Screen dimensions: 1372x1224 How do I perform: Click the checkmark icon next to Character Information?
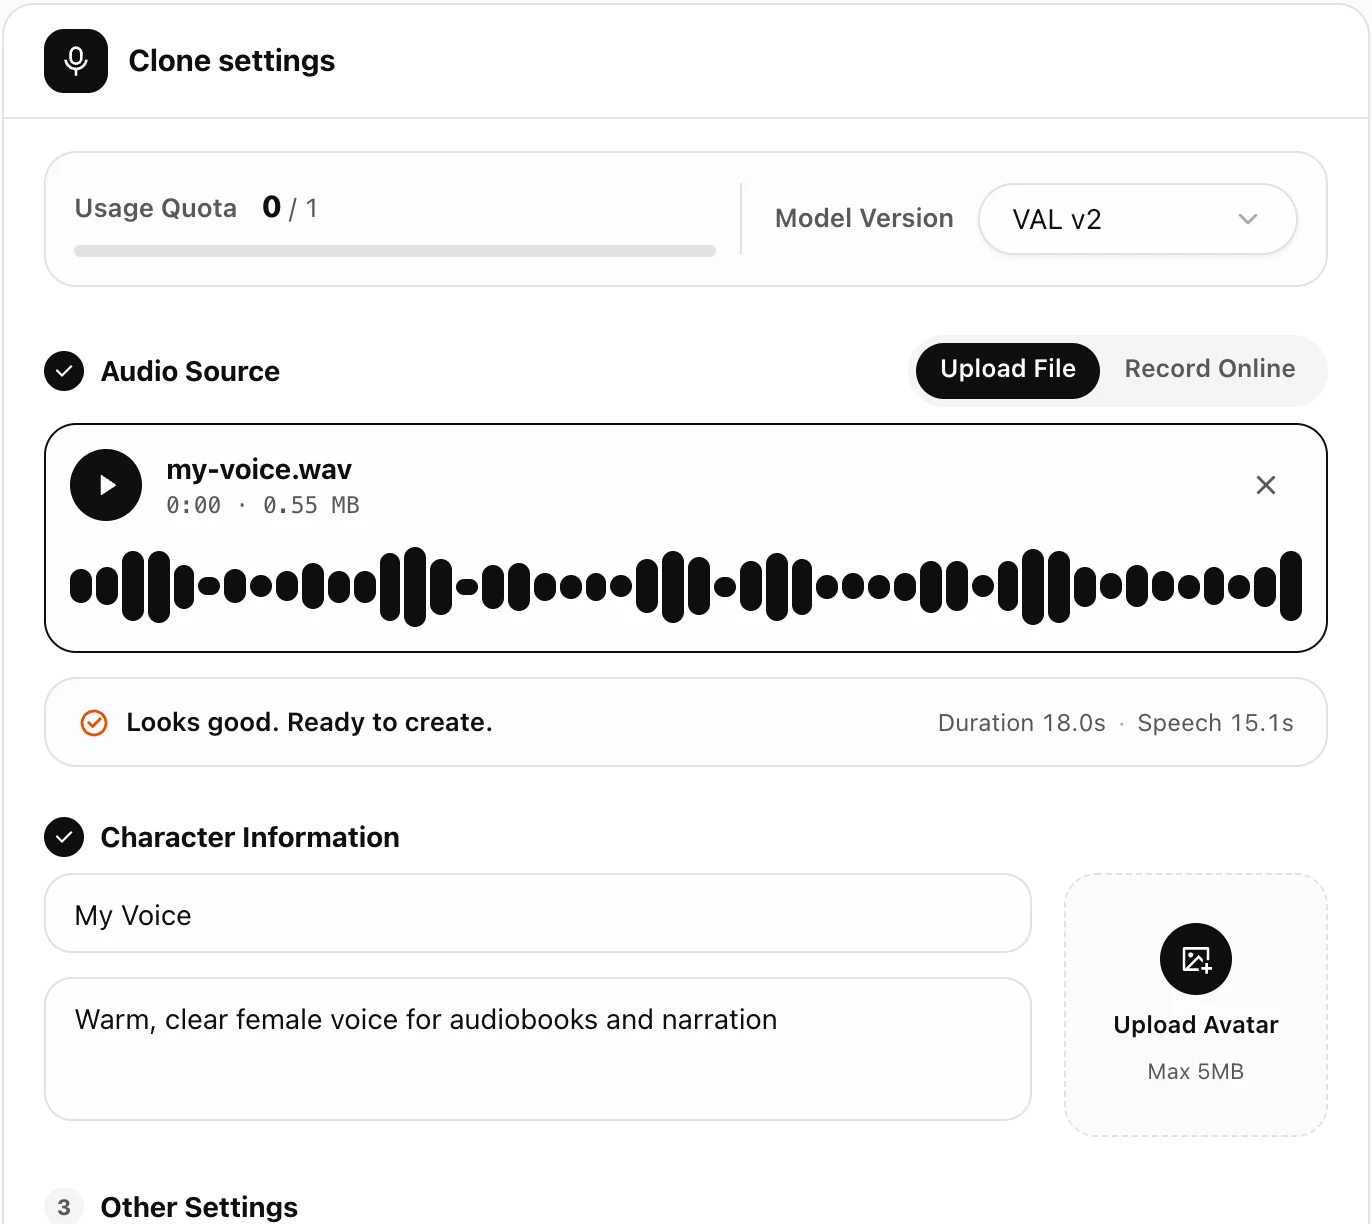pyautogui.click(x=64, y=837)
